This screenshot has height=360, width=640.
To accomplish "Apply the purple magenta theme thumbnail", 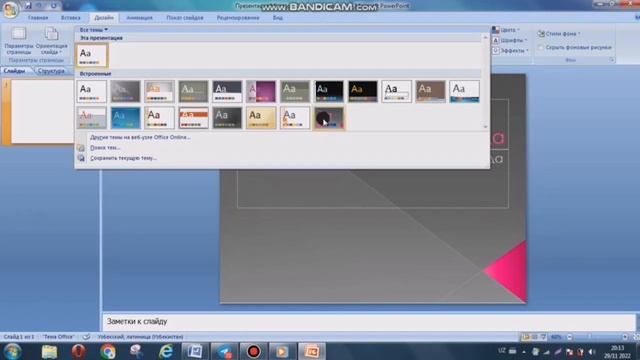I will (x=261, y=91).
